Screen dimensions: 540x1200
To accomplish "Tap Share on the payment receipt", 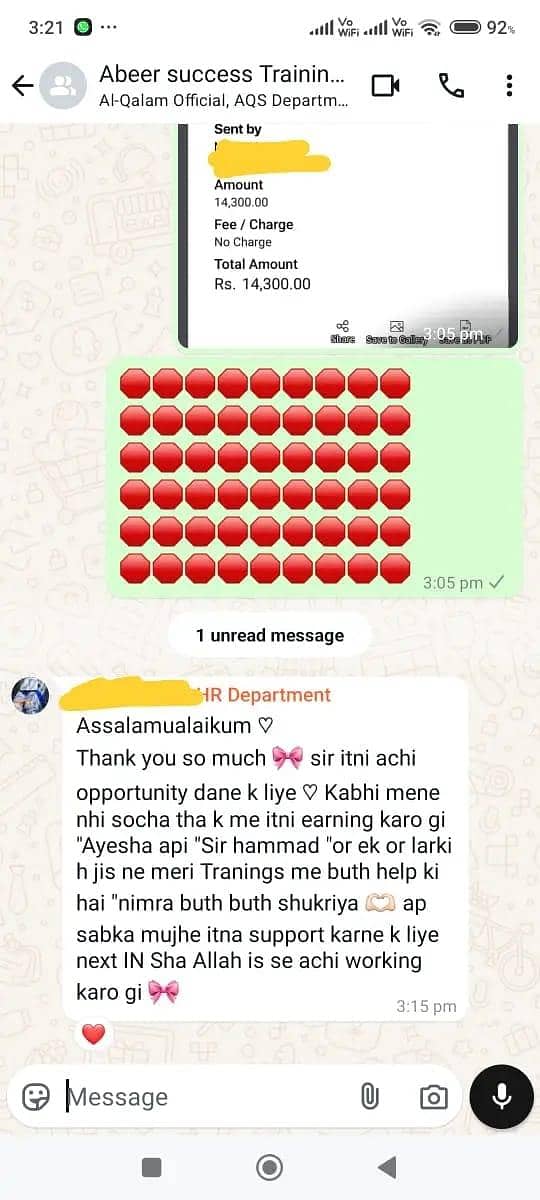I will click(343, 332).
